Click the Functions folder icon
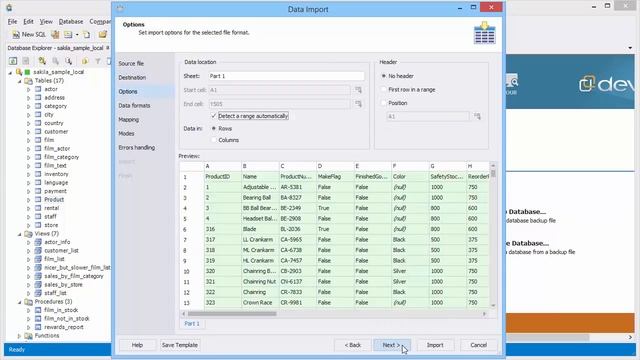Image resolution: width=640 pixels, height=360 pixels. (29, 336)
